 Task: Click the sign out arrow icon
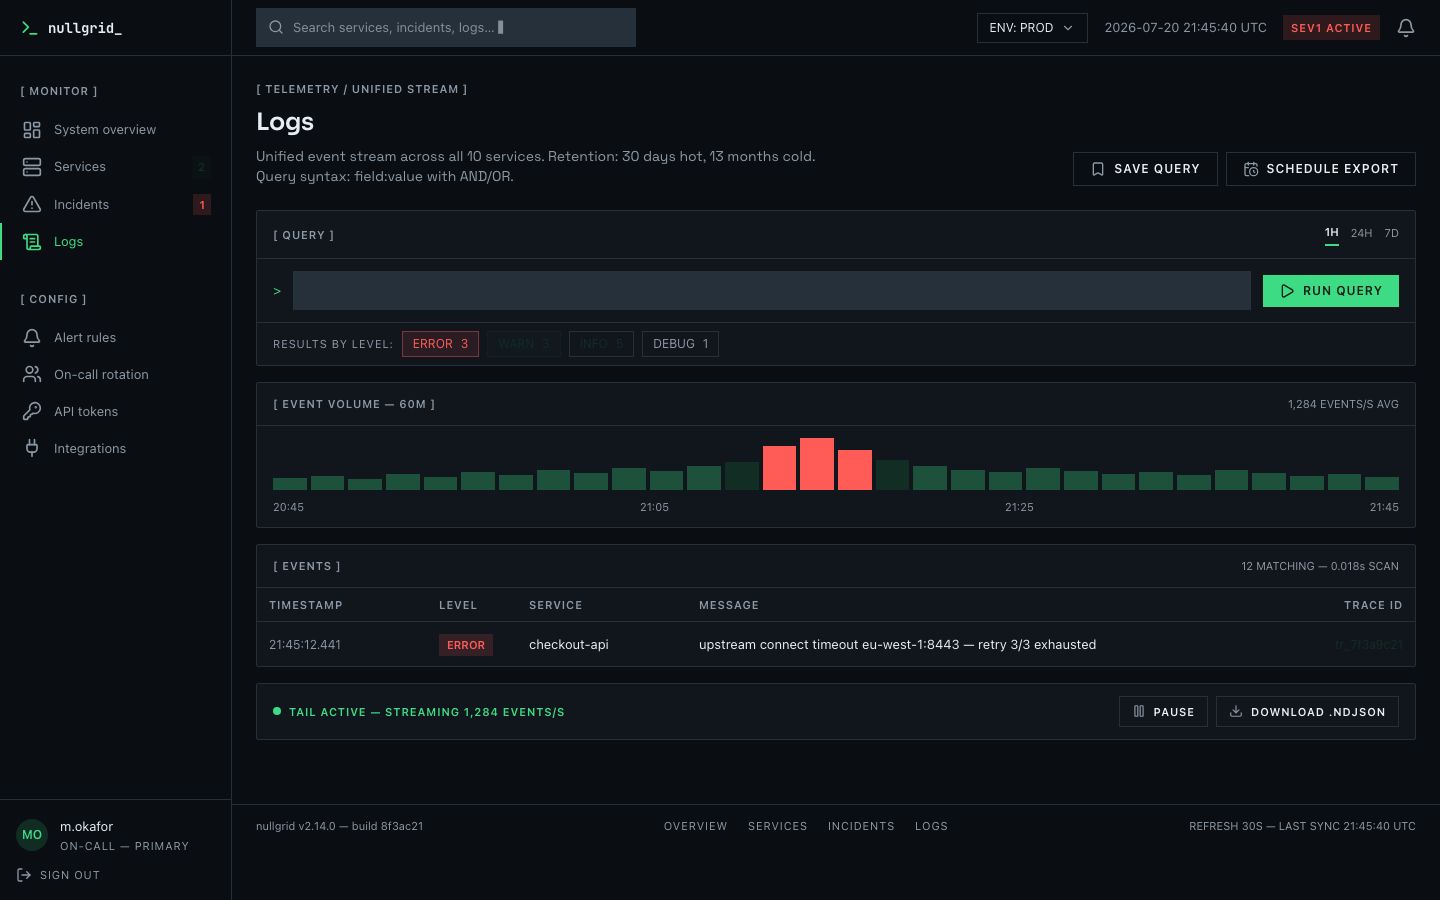coord(24,875)
